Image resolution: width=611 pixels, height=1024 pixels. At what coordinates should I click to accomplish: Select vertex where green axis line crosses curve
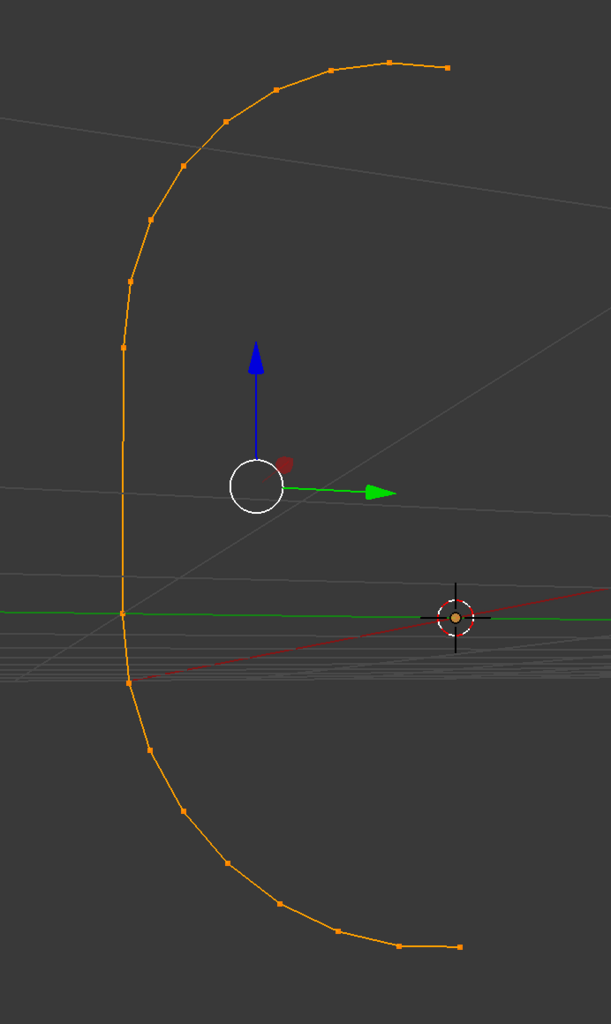tap(123, 614)
